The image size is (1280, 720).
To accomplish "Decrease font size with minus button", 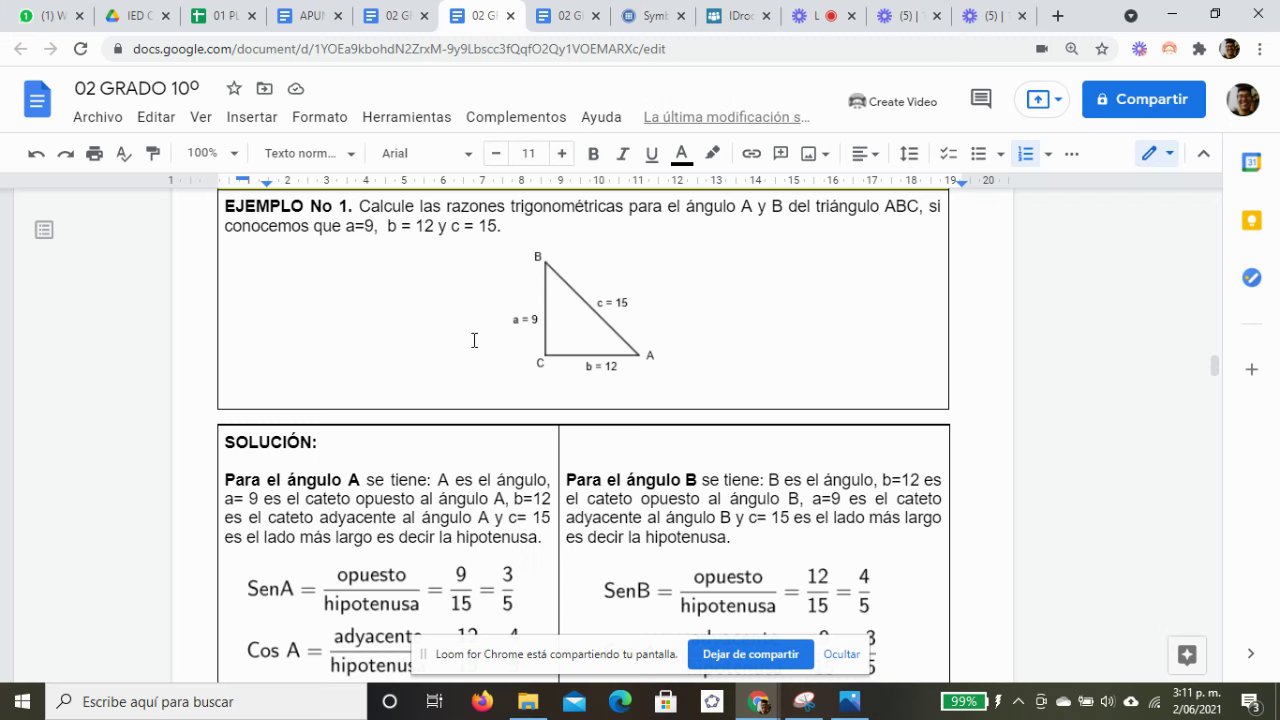I will tap(495, 153).
